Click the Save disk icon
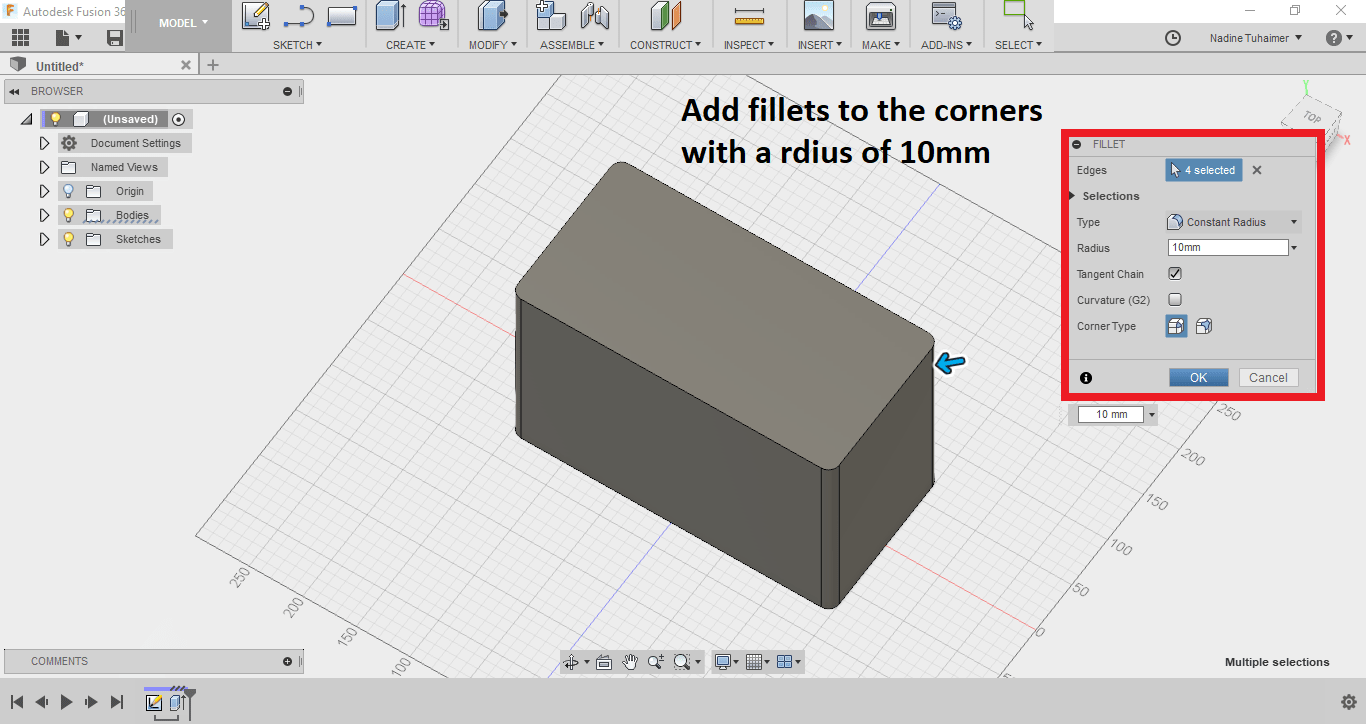 coord(115,38)
